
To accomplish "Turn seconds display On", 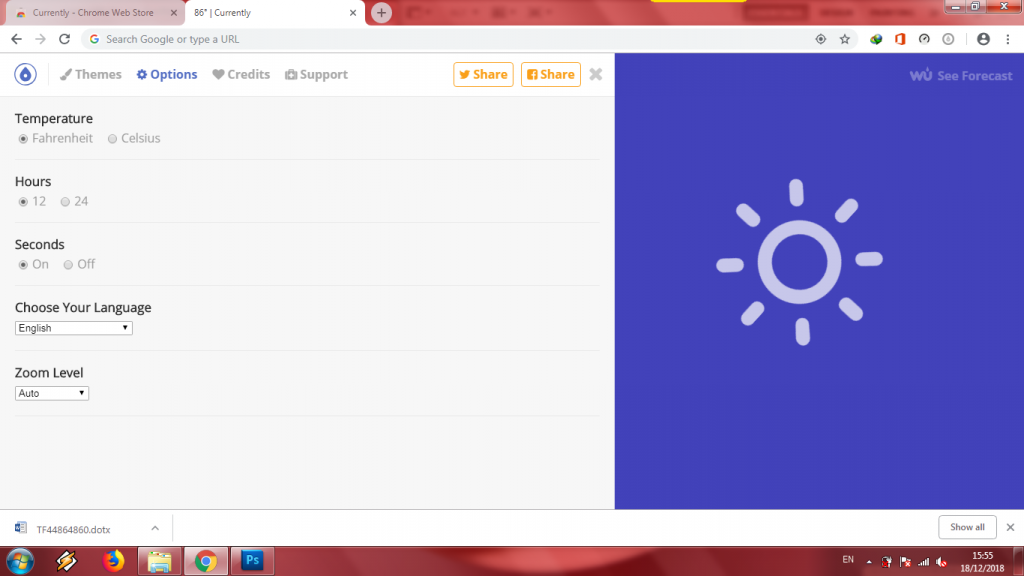I will pos(24,264).
